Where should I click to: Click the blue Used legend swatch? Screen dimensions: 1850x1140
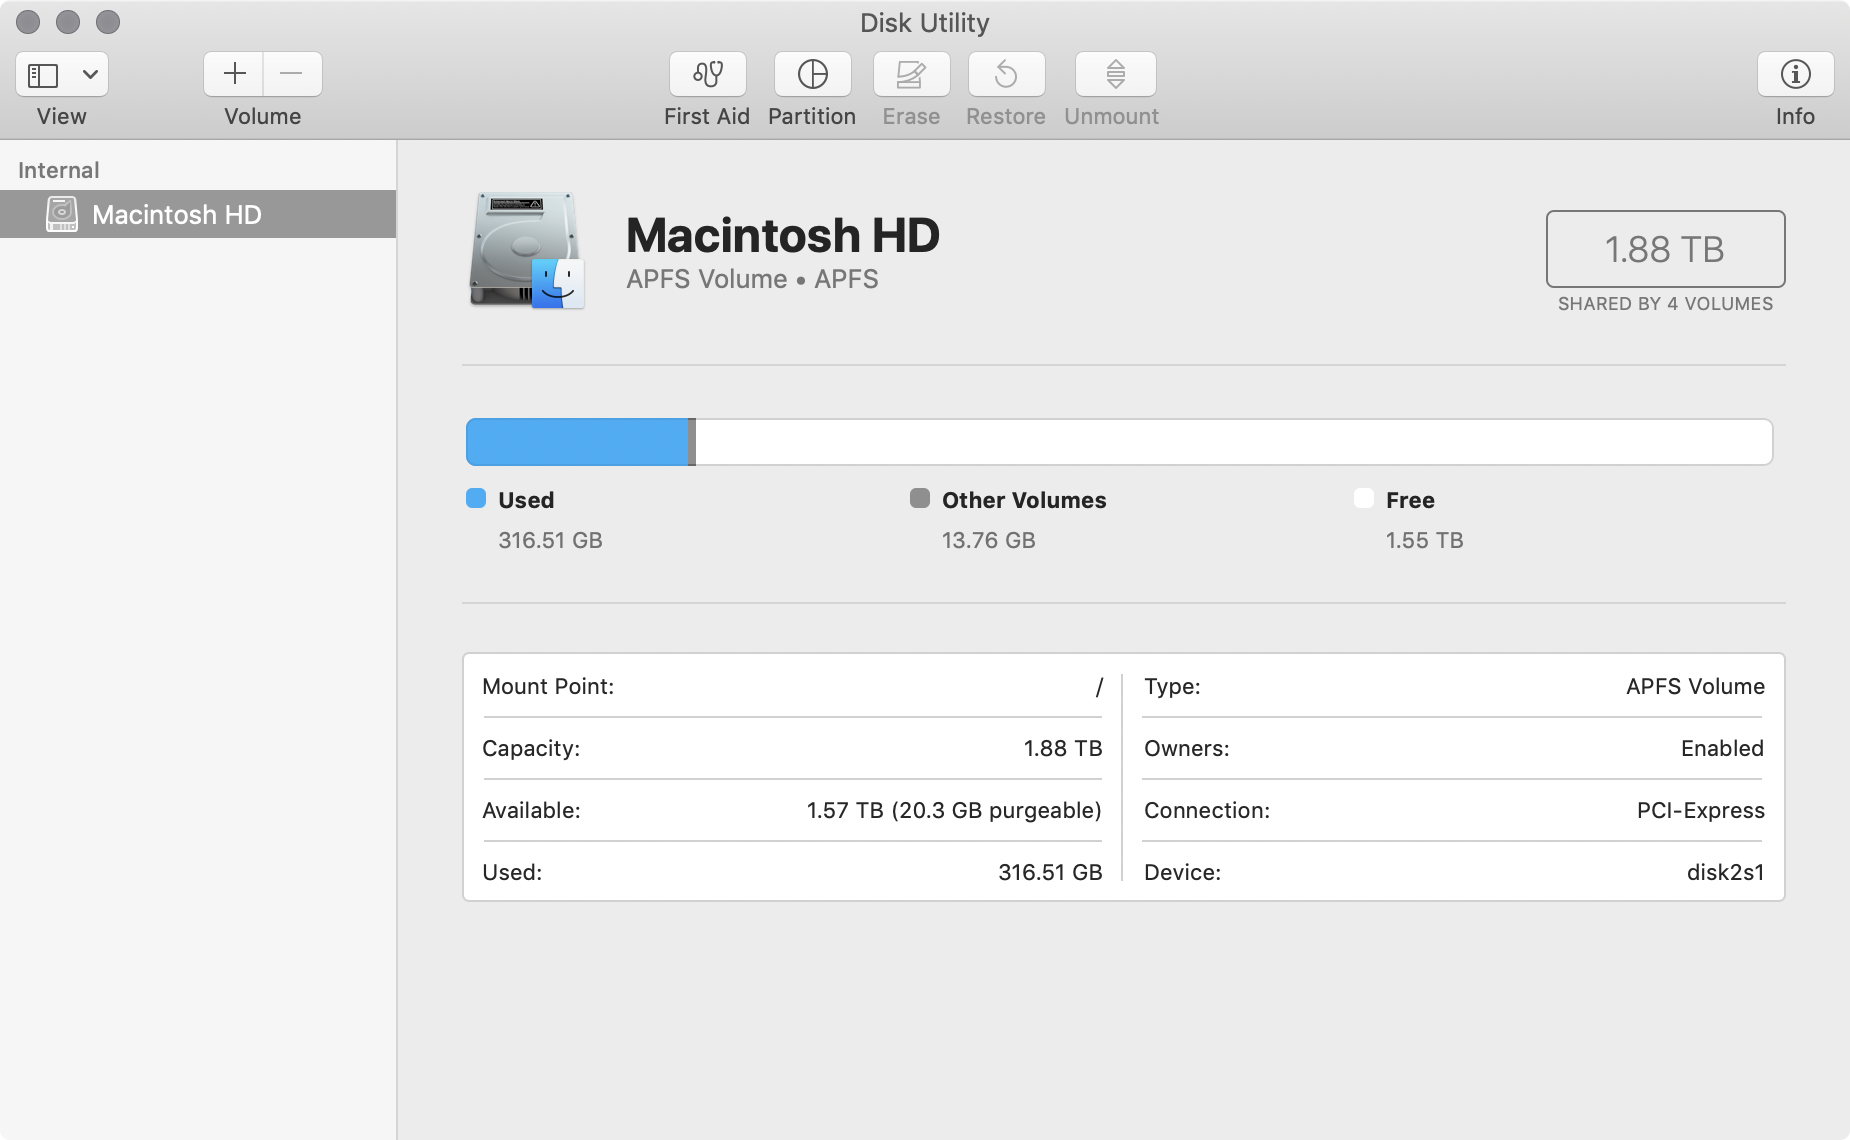[476, 498]
